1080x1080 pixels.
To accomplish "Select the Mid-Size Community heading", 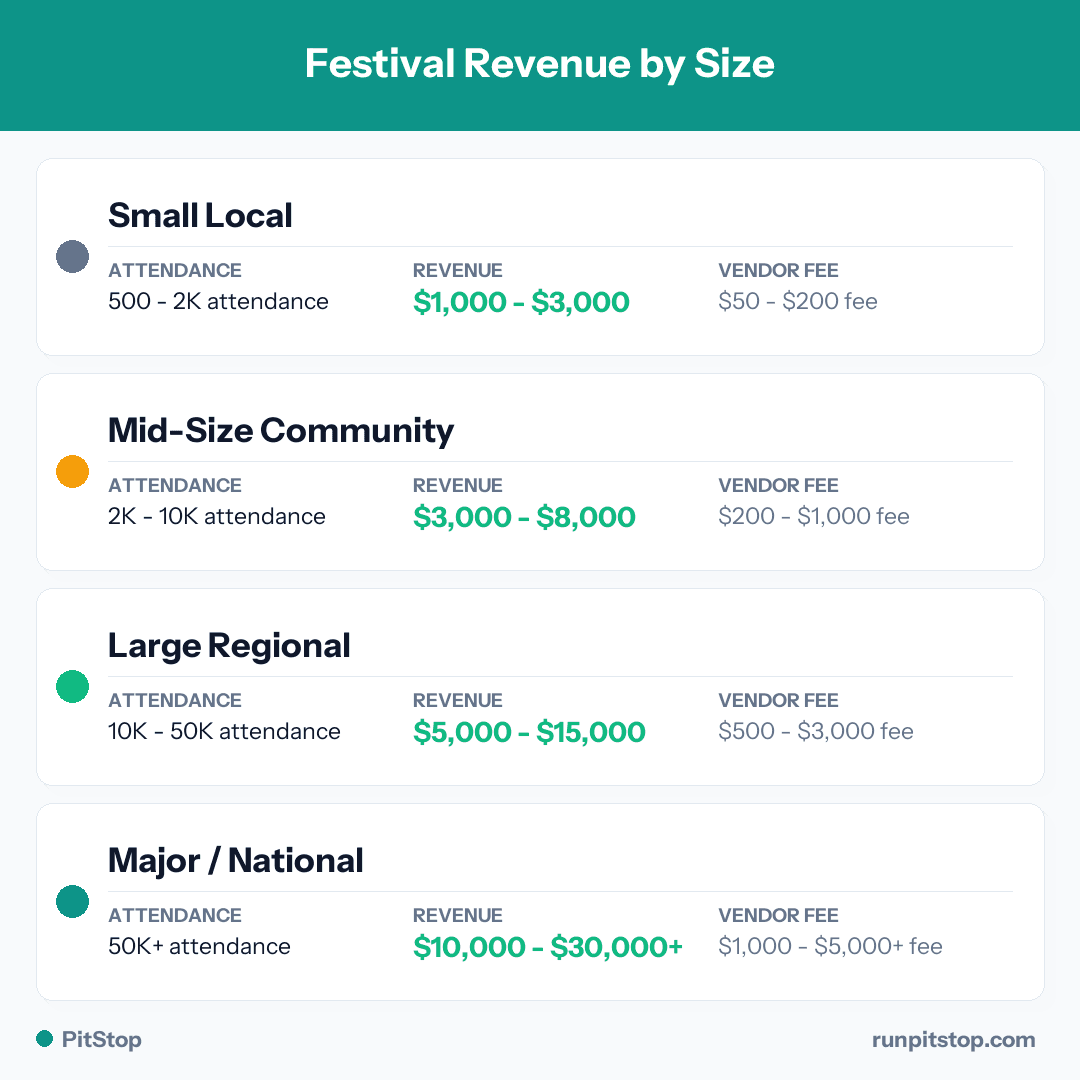I will [281, 431].
